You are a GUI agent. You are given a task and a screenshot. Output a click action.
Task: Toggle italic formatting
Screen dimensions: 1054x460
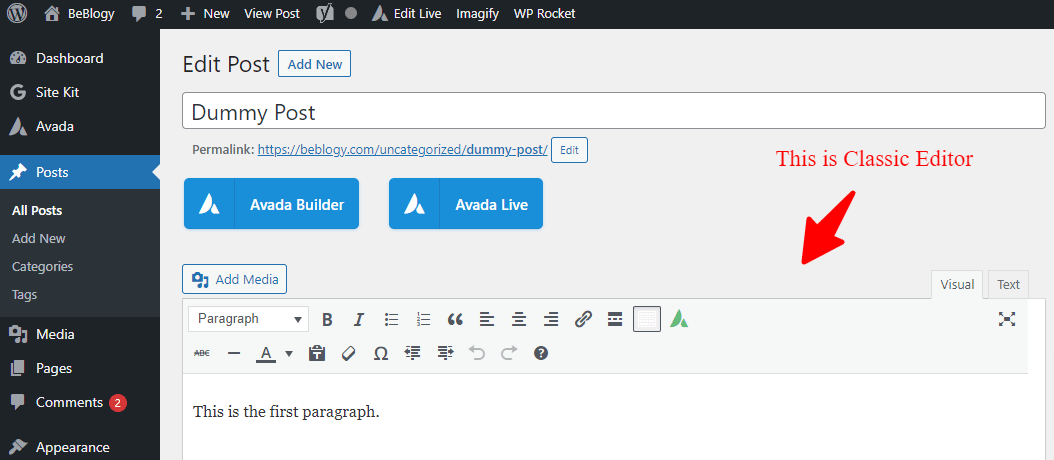[x=359, y=319]
